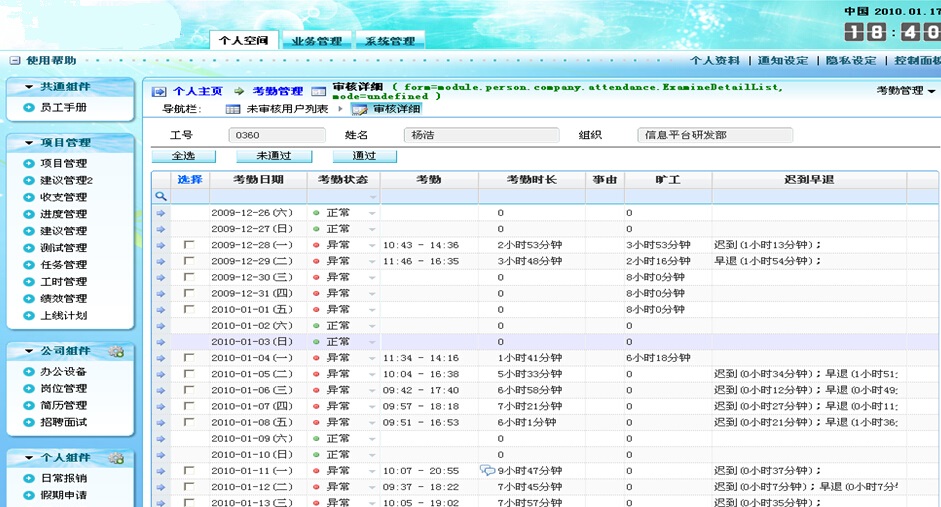Collapse the 项目管理 sidebar section
The width and height of the screenshot is (941, 507).
coord(29,143)
